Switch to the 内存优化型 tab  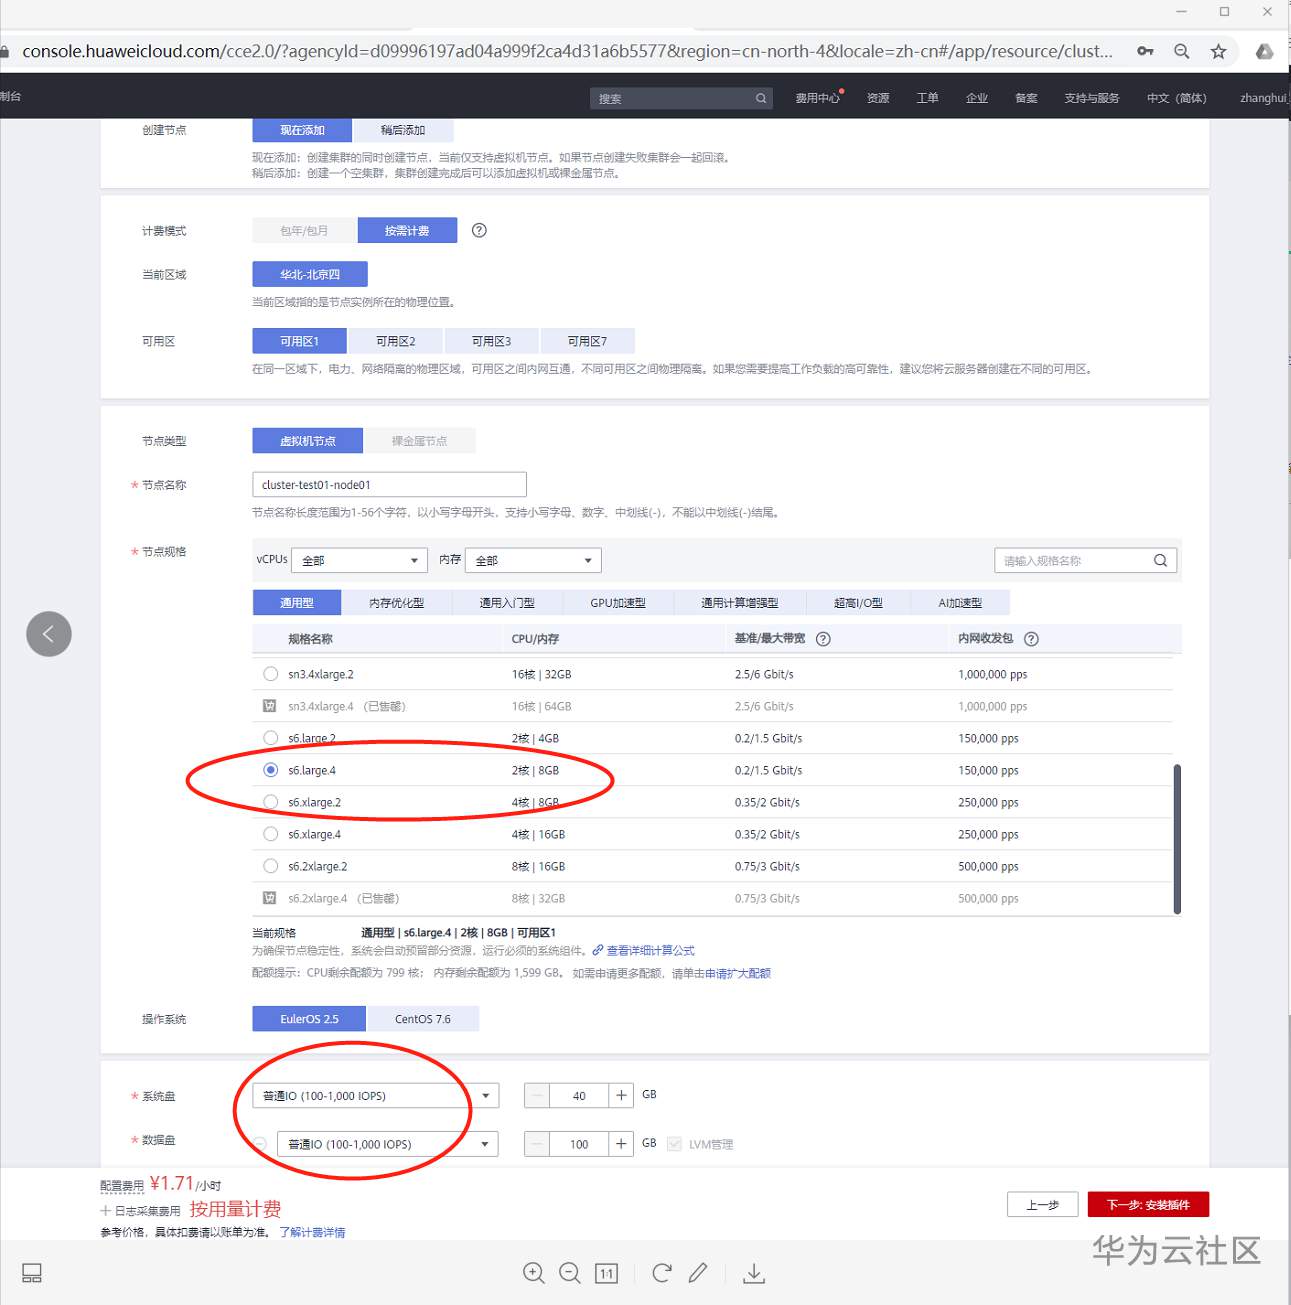click(x=397, y=603)
